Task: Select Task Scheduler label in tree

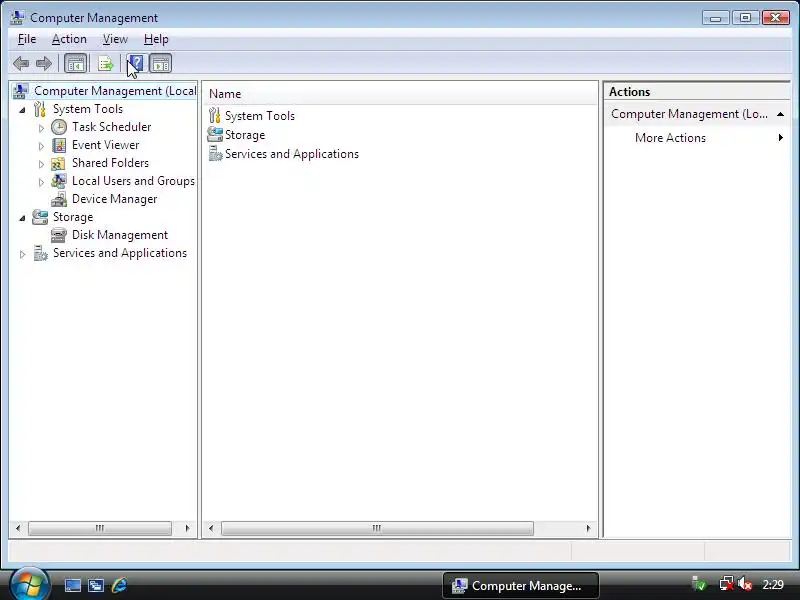Action: [x=111, y=127]
